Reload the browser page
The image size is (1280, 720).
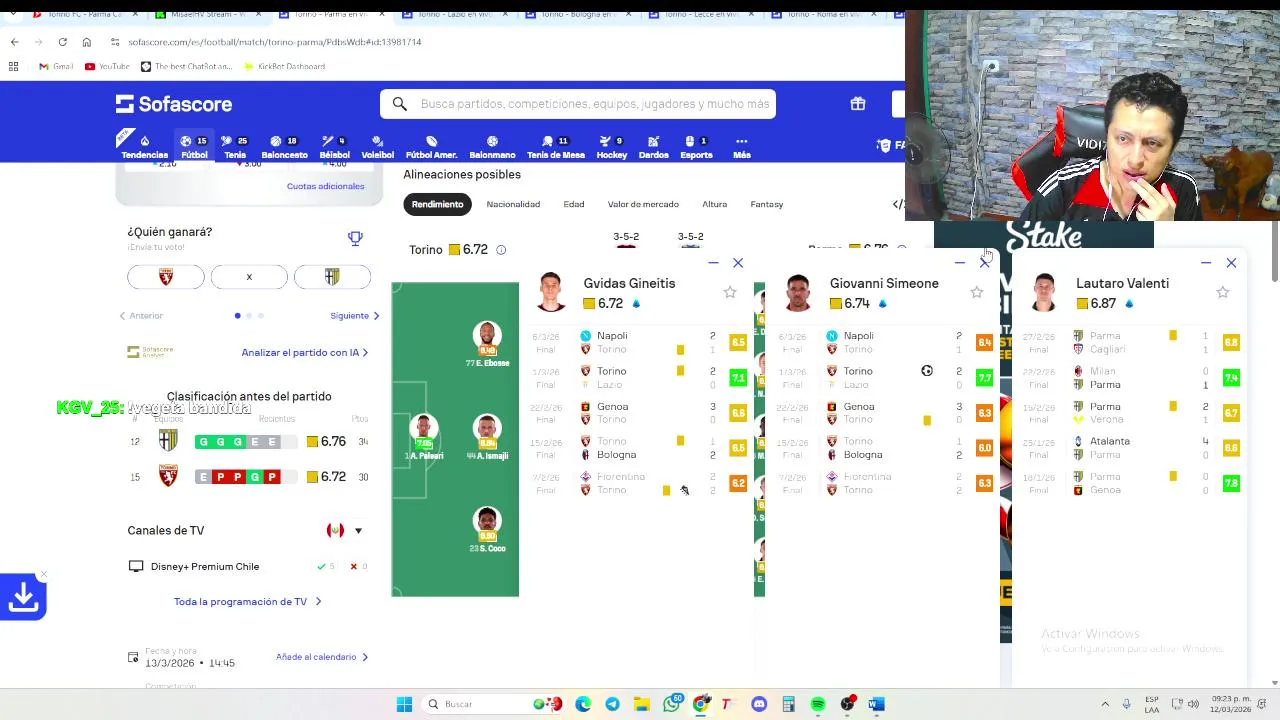click(62, 42)
